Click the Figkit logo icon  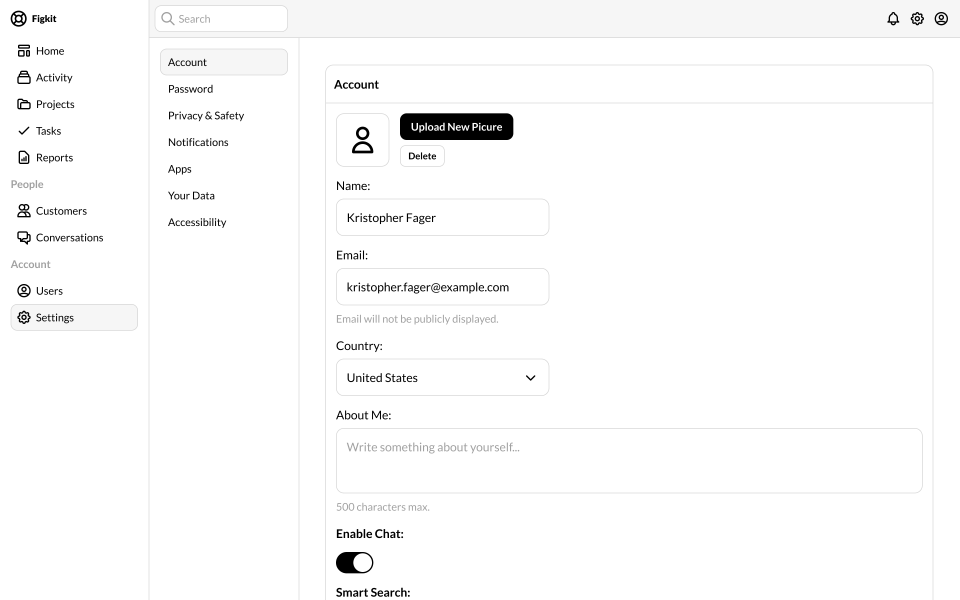point(19,19)
